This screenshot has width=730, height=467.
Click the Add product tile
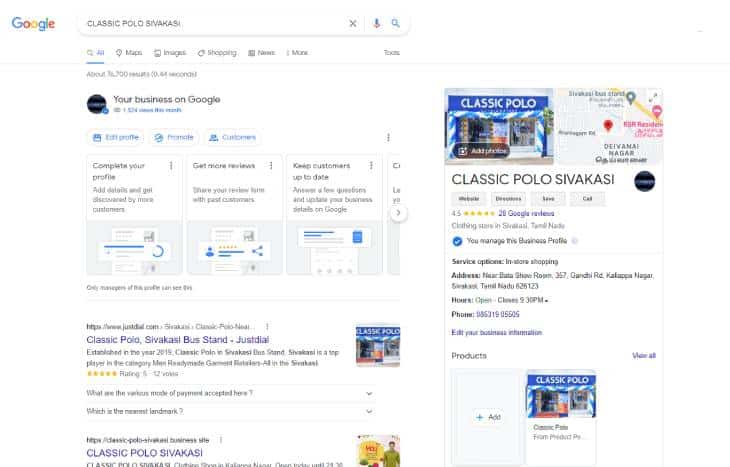[488, 417]
